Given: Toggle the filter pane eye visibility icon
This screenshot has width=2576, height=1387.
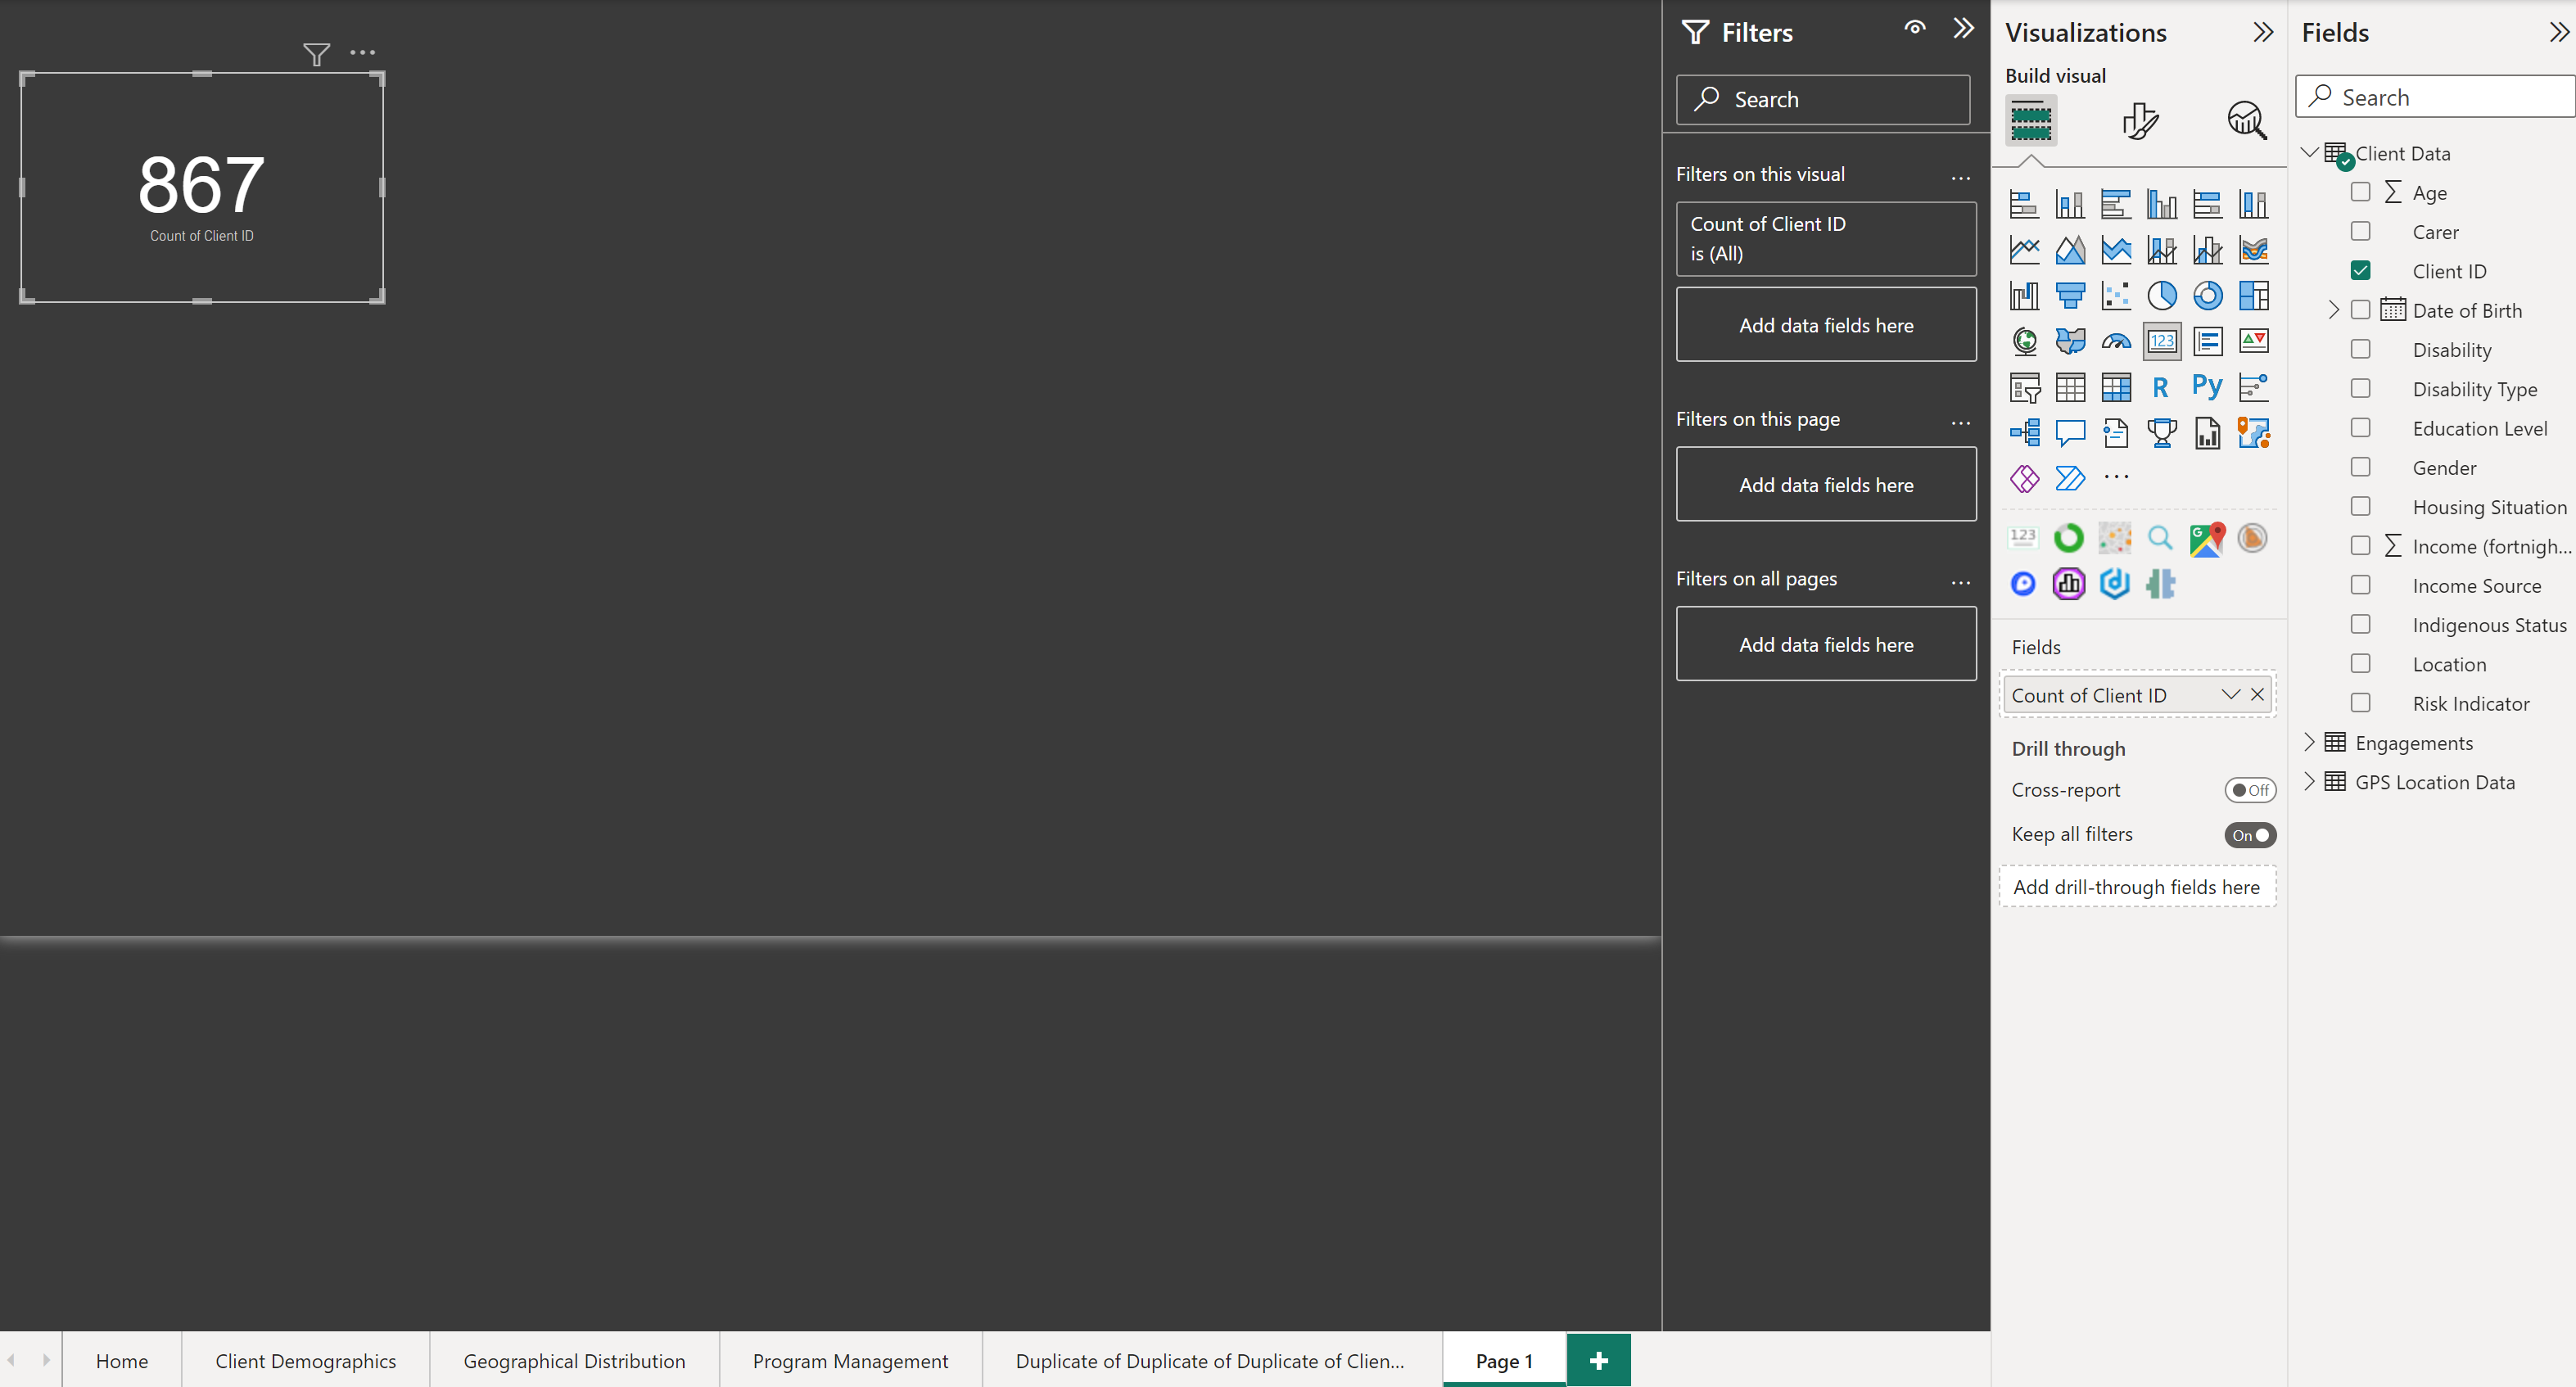Looking at the screenshot, I should [x=1914, y=28].
